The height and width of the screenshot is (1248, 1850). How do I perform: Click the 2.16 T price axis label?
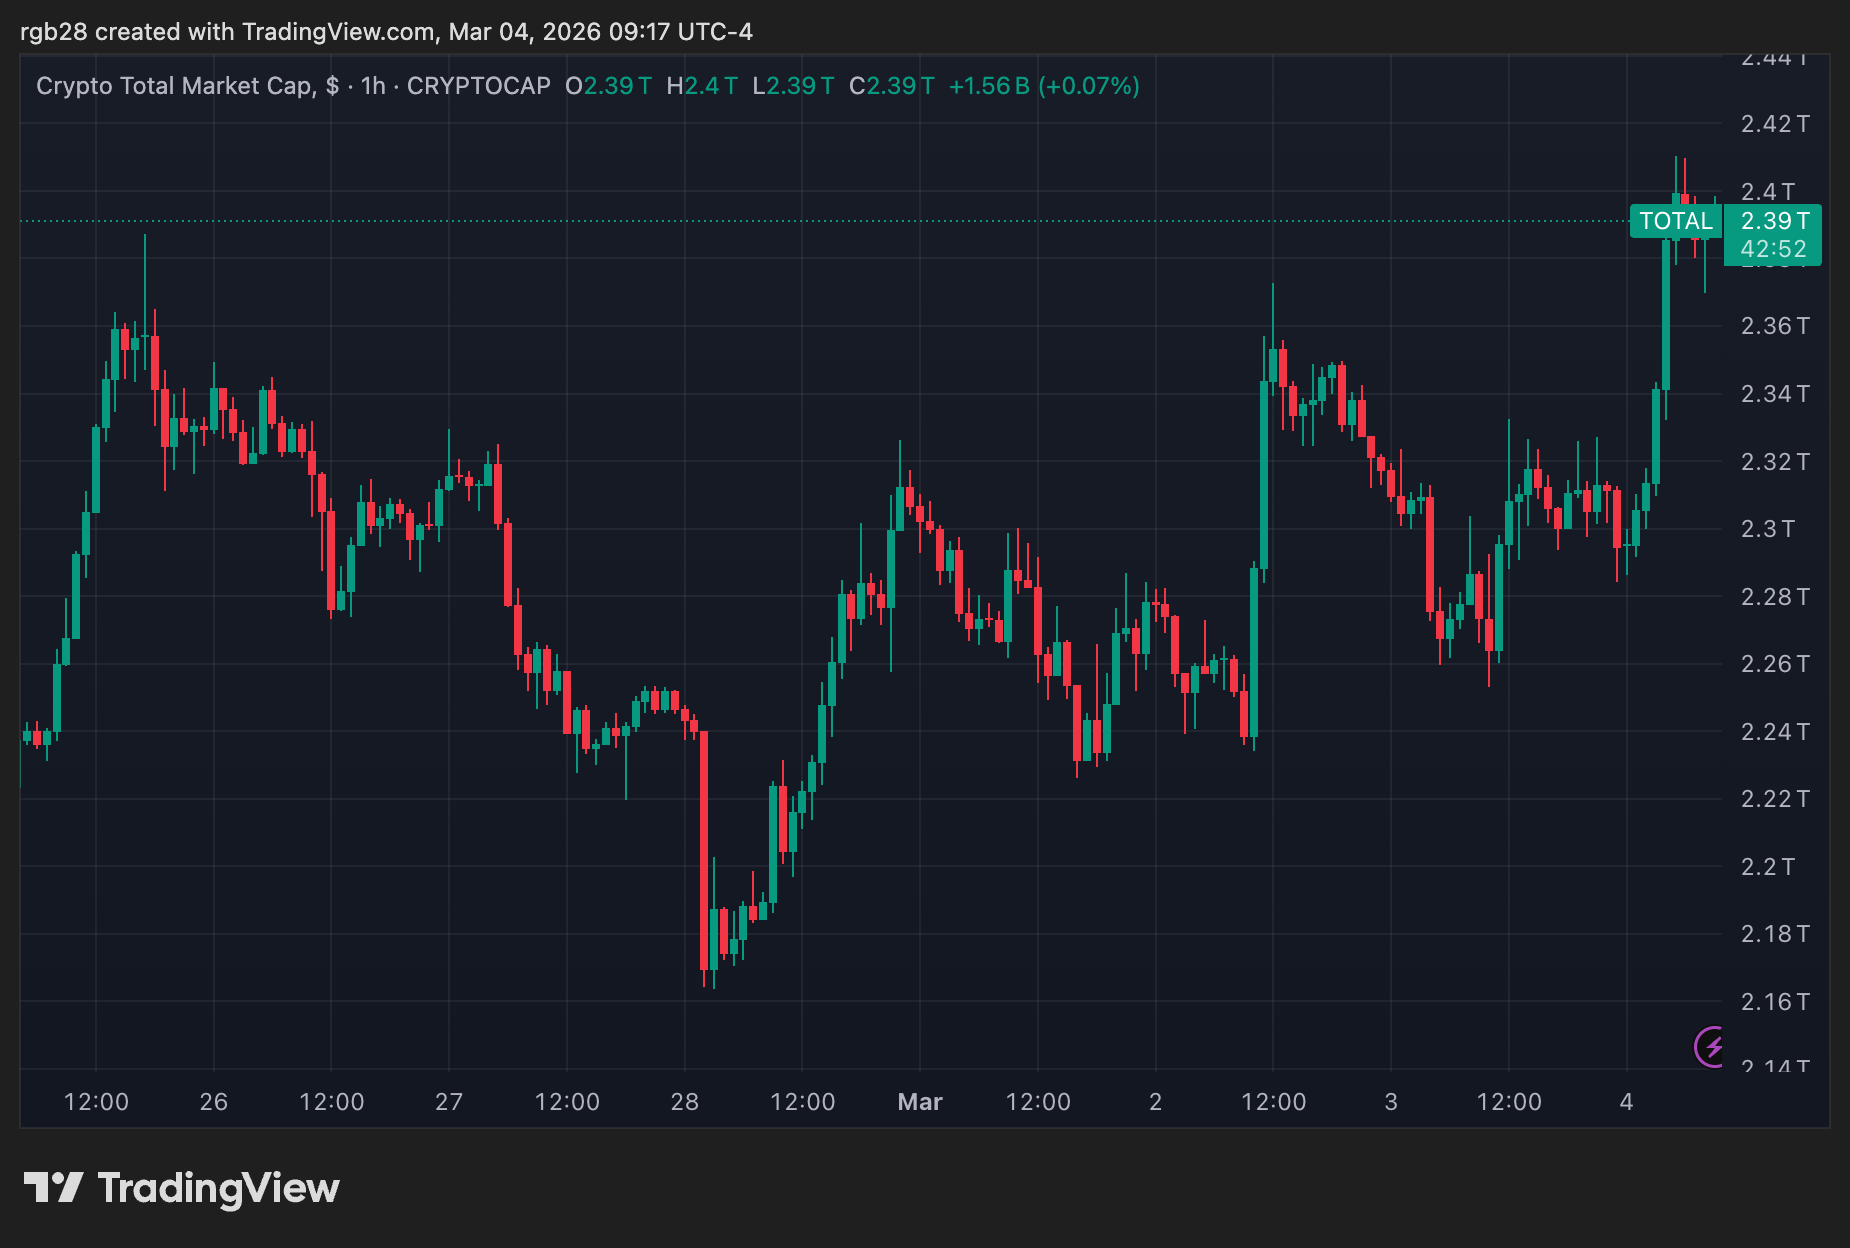tap(1774, 1001)
